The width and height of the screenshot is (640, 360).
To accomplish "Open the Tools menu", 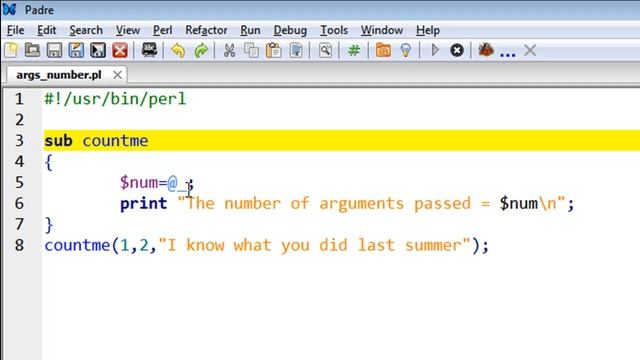I will [334, 30].
